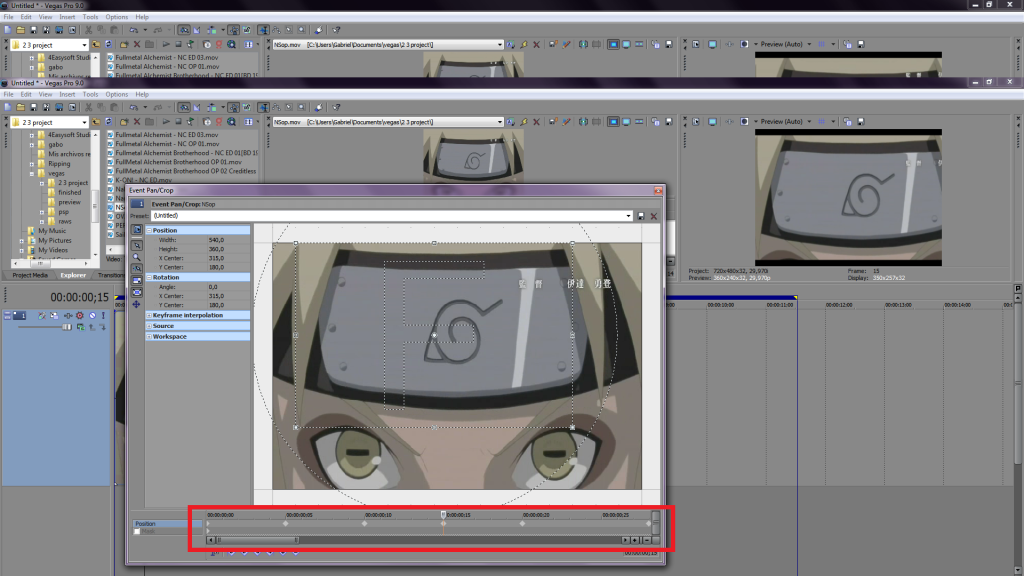Switch to the Explorer tab
The image size is (1024, 576).
click(73, 276)
